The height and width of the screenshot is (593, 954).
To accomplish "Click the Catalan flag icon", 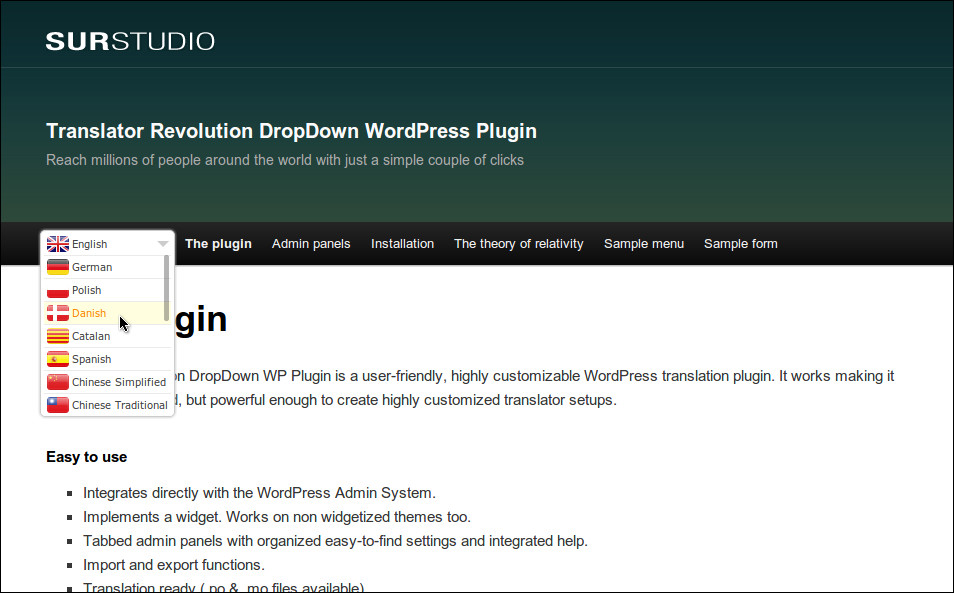I will click(x=58, y=336).
